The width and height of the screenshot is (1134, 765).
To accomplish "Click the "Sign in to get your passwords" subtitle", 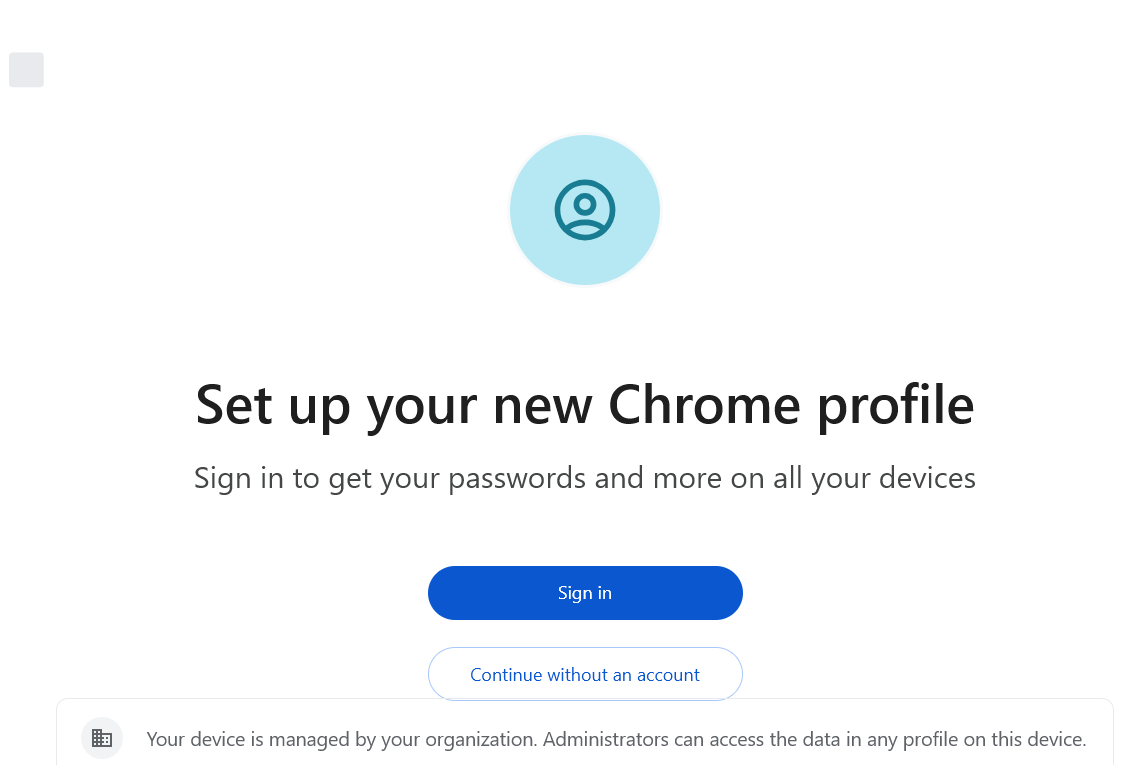I will click(x=585, y=478).
